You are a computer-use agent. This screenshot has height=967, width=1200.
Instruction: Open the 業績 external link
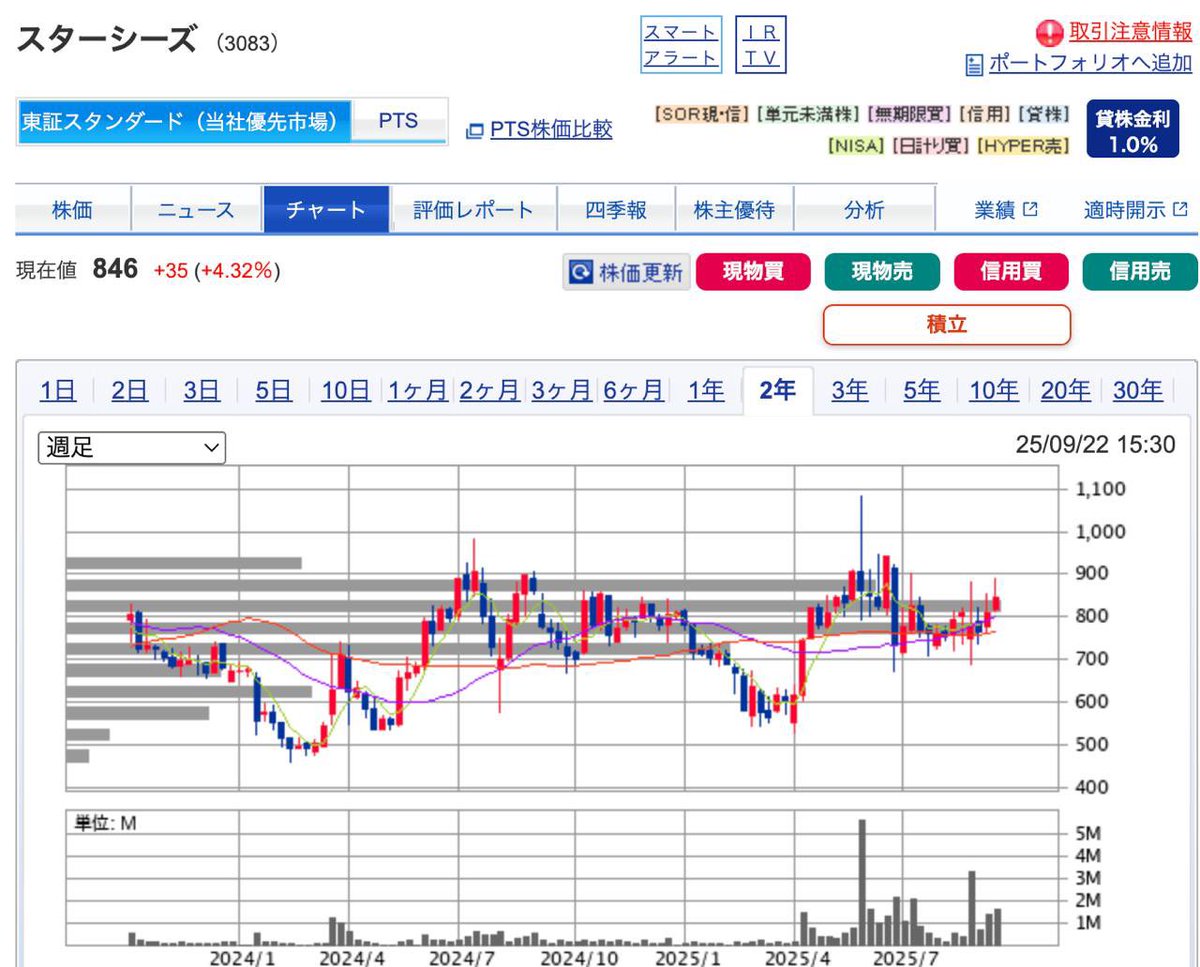coord(1003,210)
